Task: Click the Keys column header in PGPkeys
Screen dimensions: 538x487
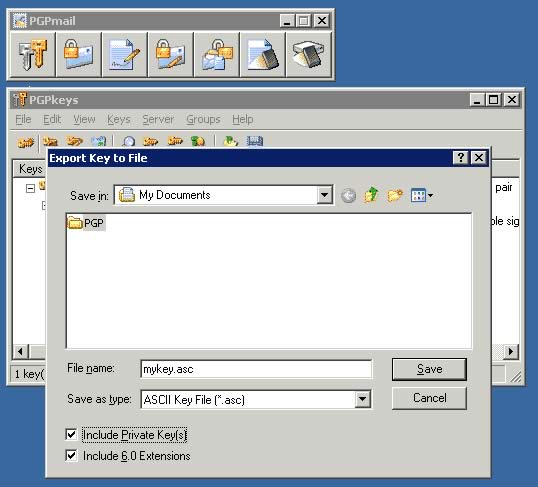Action: [x=30, y=169]
